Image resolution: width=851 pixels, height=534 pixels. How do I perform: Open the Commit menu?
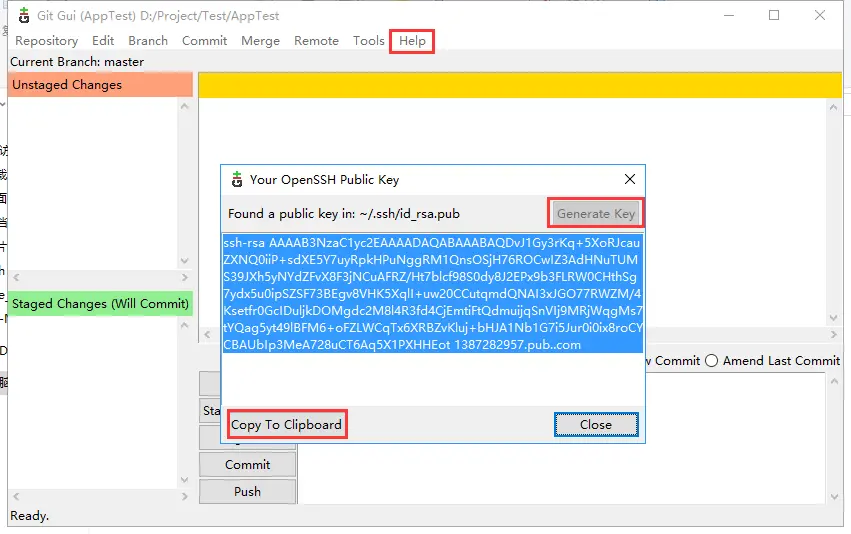204,41
